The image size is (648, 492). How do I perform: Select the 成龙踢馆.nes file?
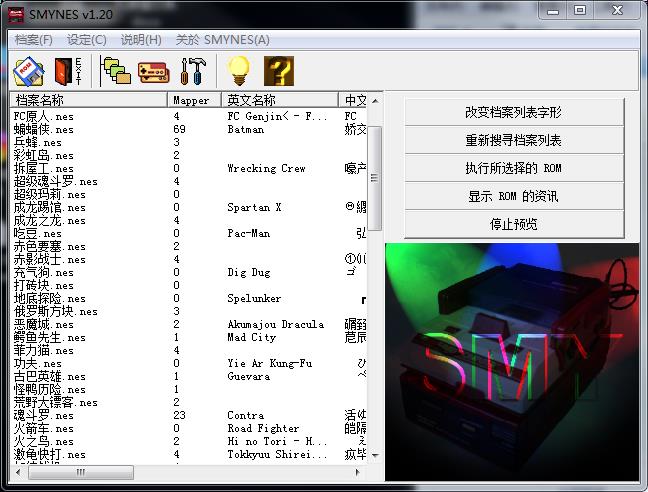50,207
